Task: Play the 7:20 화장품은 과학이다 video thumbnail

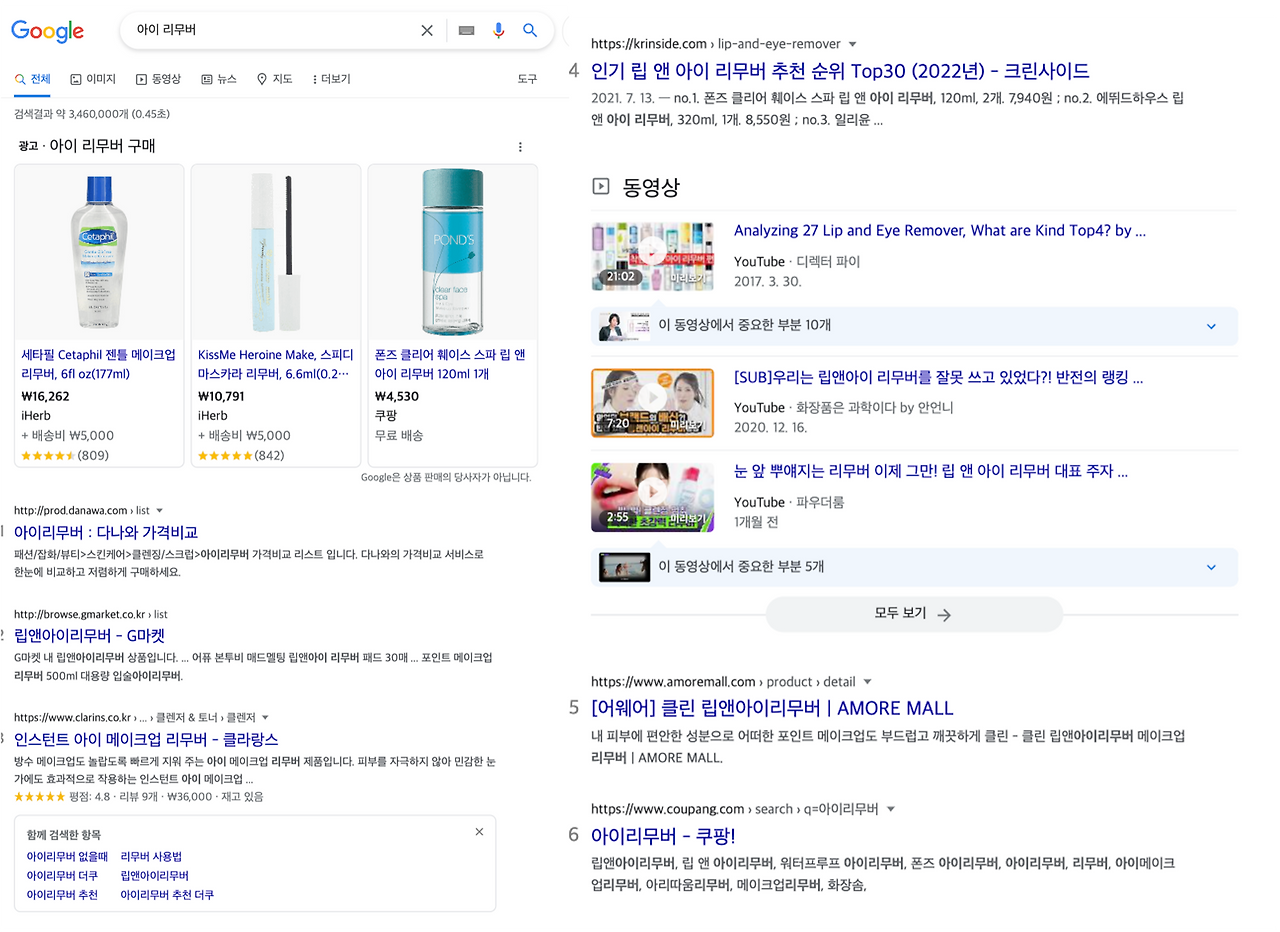Action: 652,403
